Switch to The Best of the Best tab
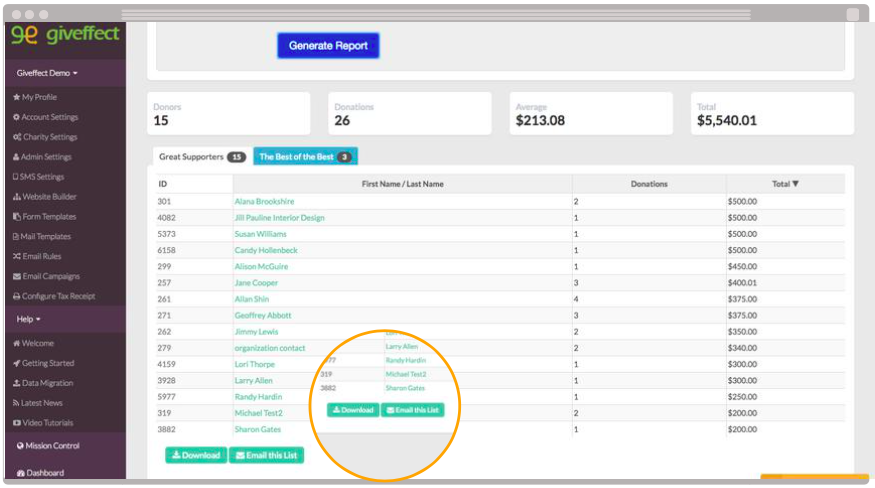Screen dimensions: 875x488 click(x=305, y=157)
